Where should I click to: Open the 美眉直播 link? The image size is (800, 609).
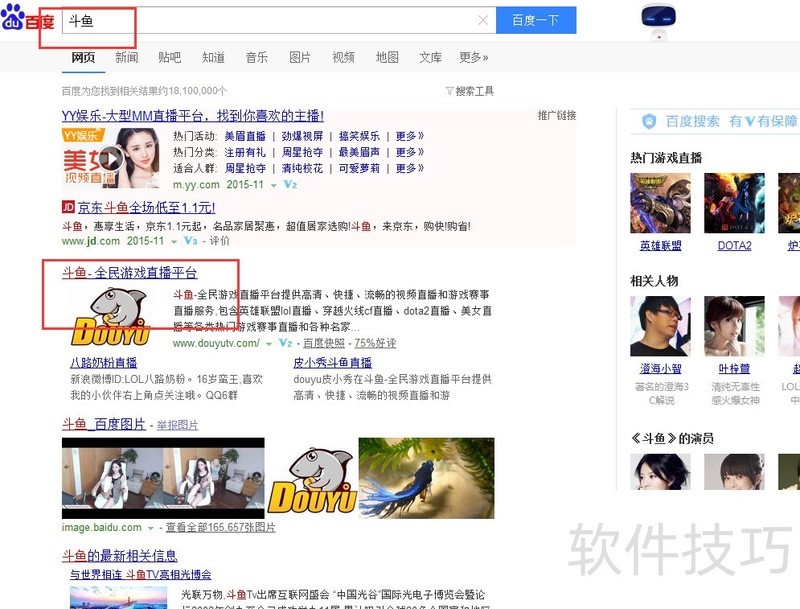(x=245, y=136)
